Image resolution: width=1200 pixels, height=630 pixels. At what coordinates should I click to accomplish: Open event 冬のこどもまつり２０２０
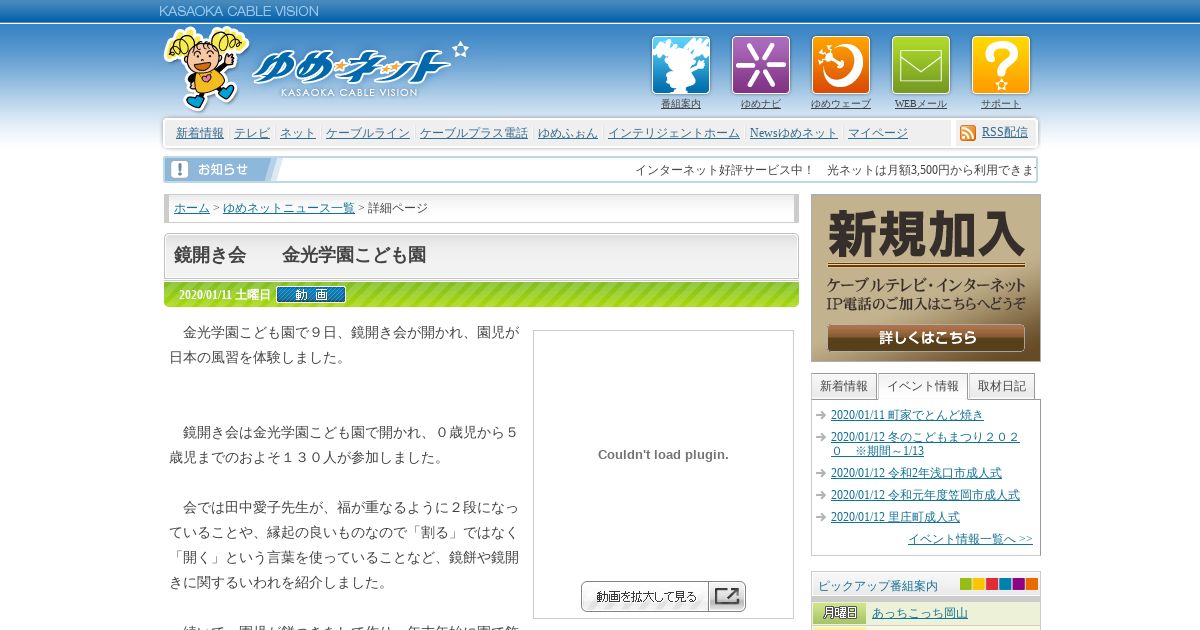click(925, 444)
